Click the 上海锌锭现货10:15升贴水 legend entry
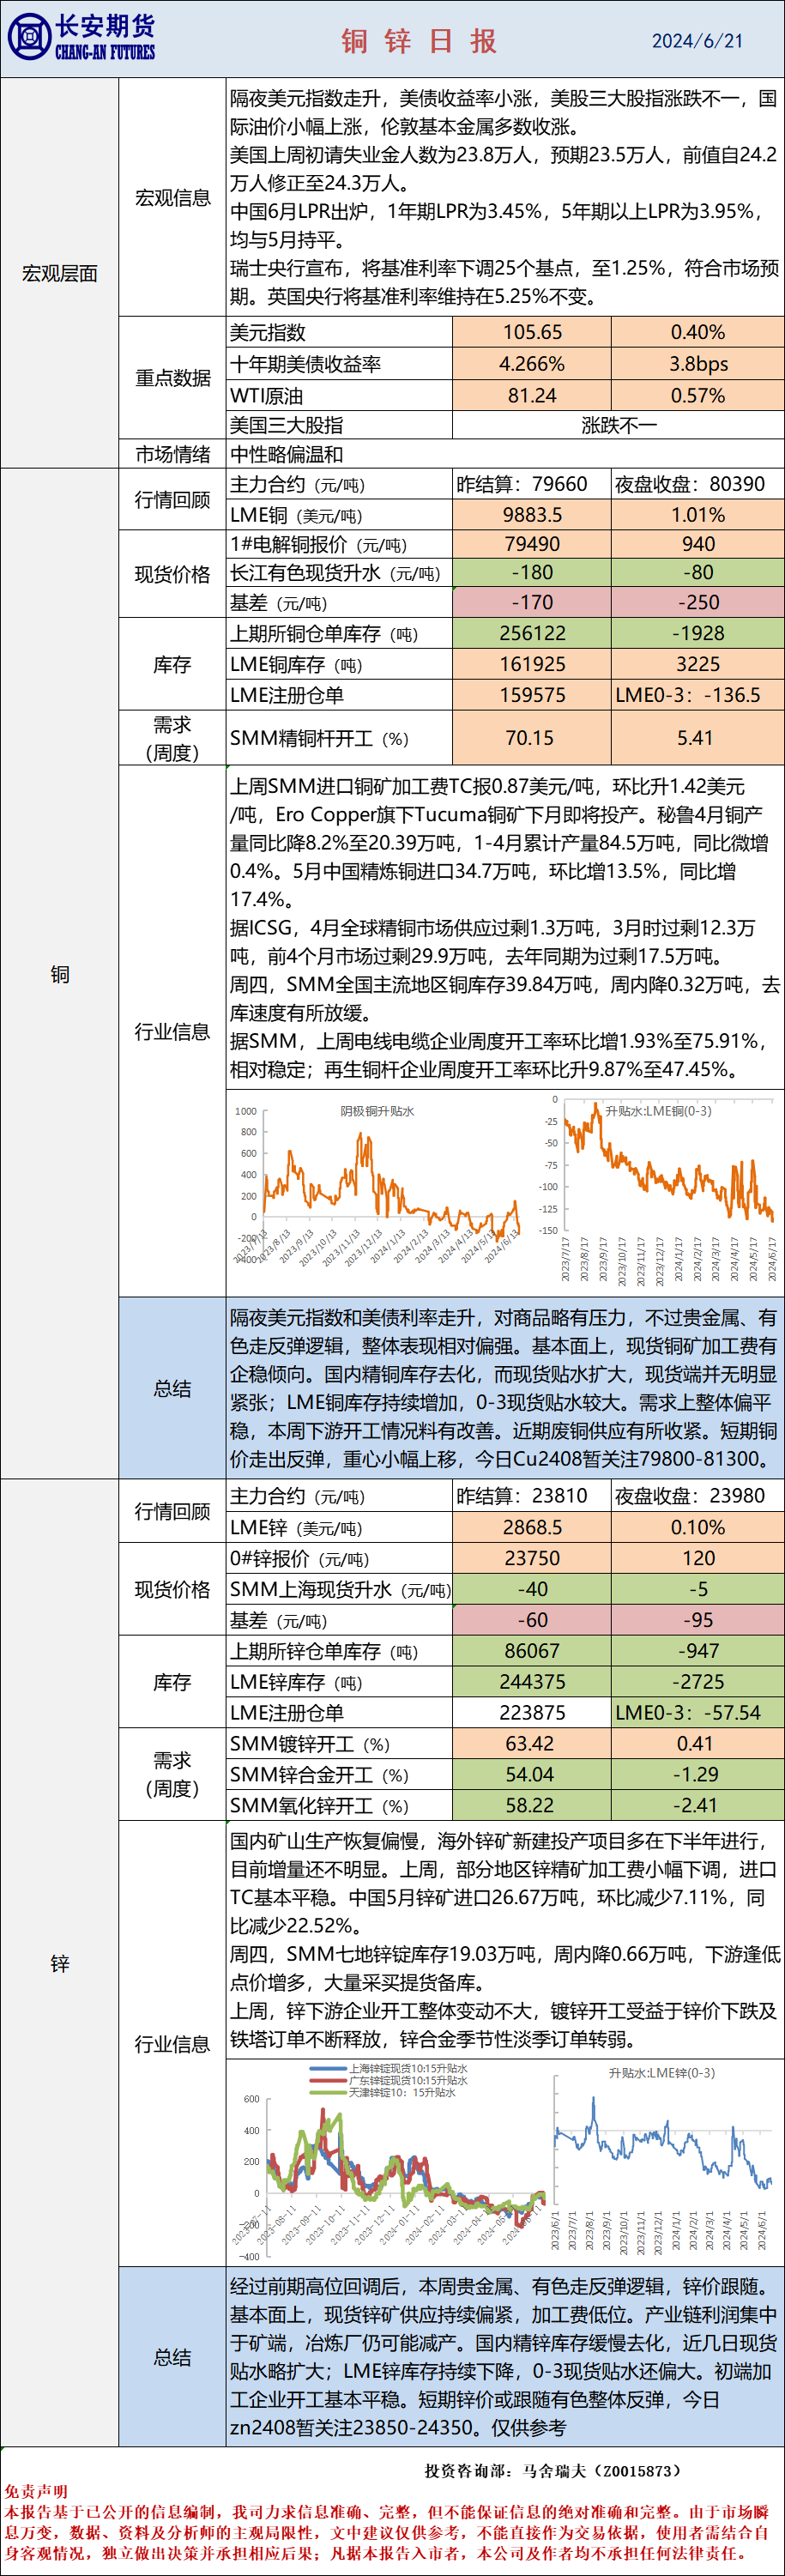Viewport: 785px width, 2576px height. (387, 2068)
